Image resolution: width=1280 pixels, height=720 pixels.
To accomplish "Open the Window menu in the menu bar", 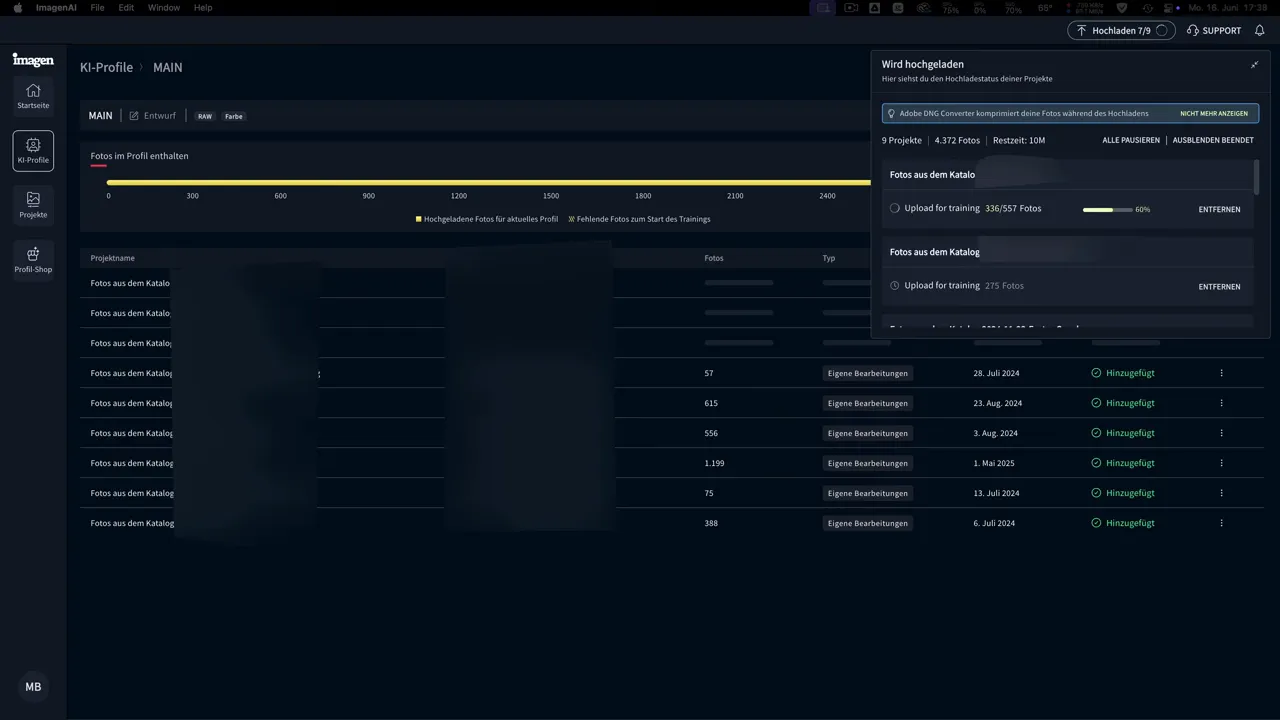I will pos(163,7).
